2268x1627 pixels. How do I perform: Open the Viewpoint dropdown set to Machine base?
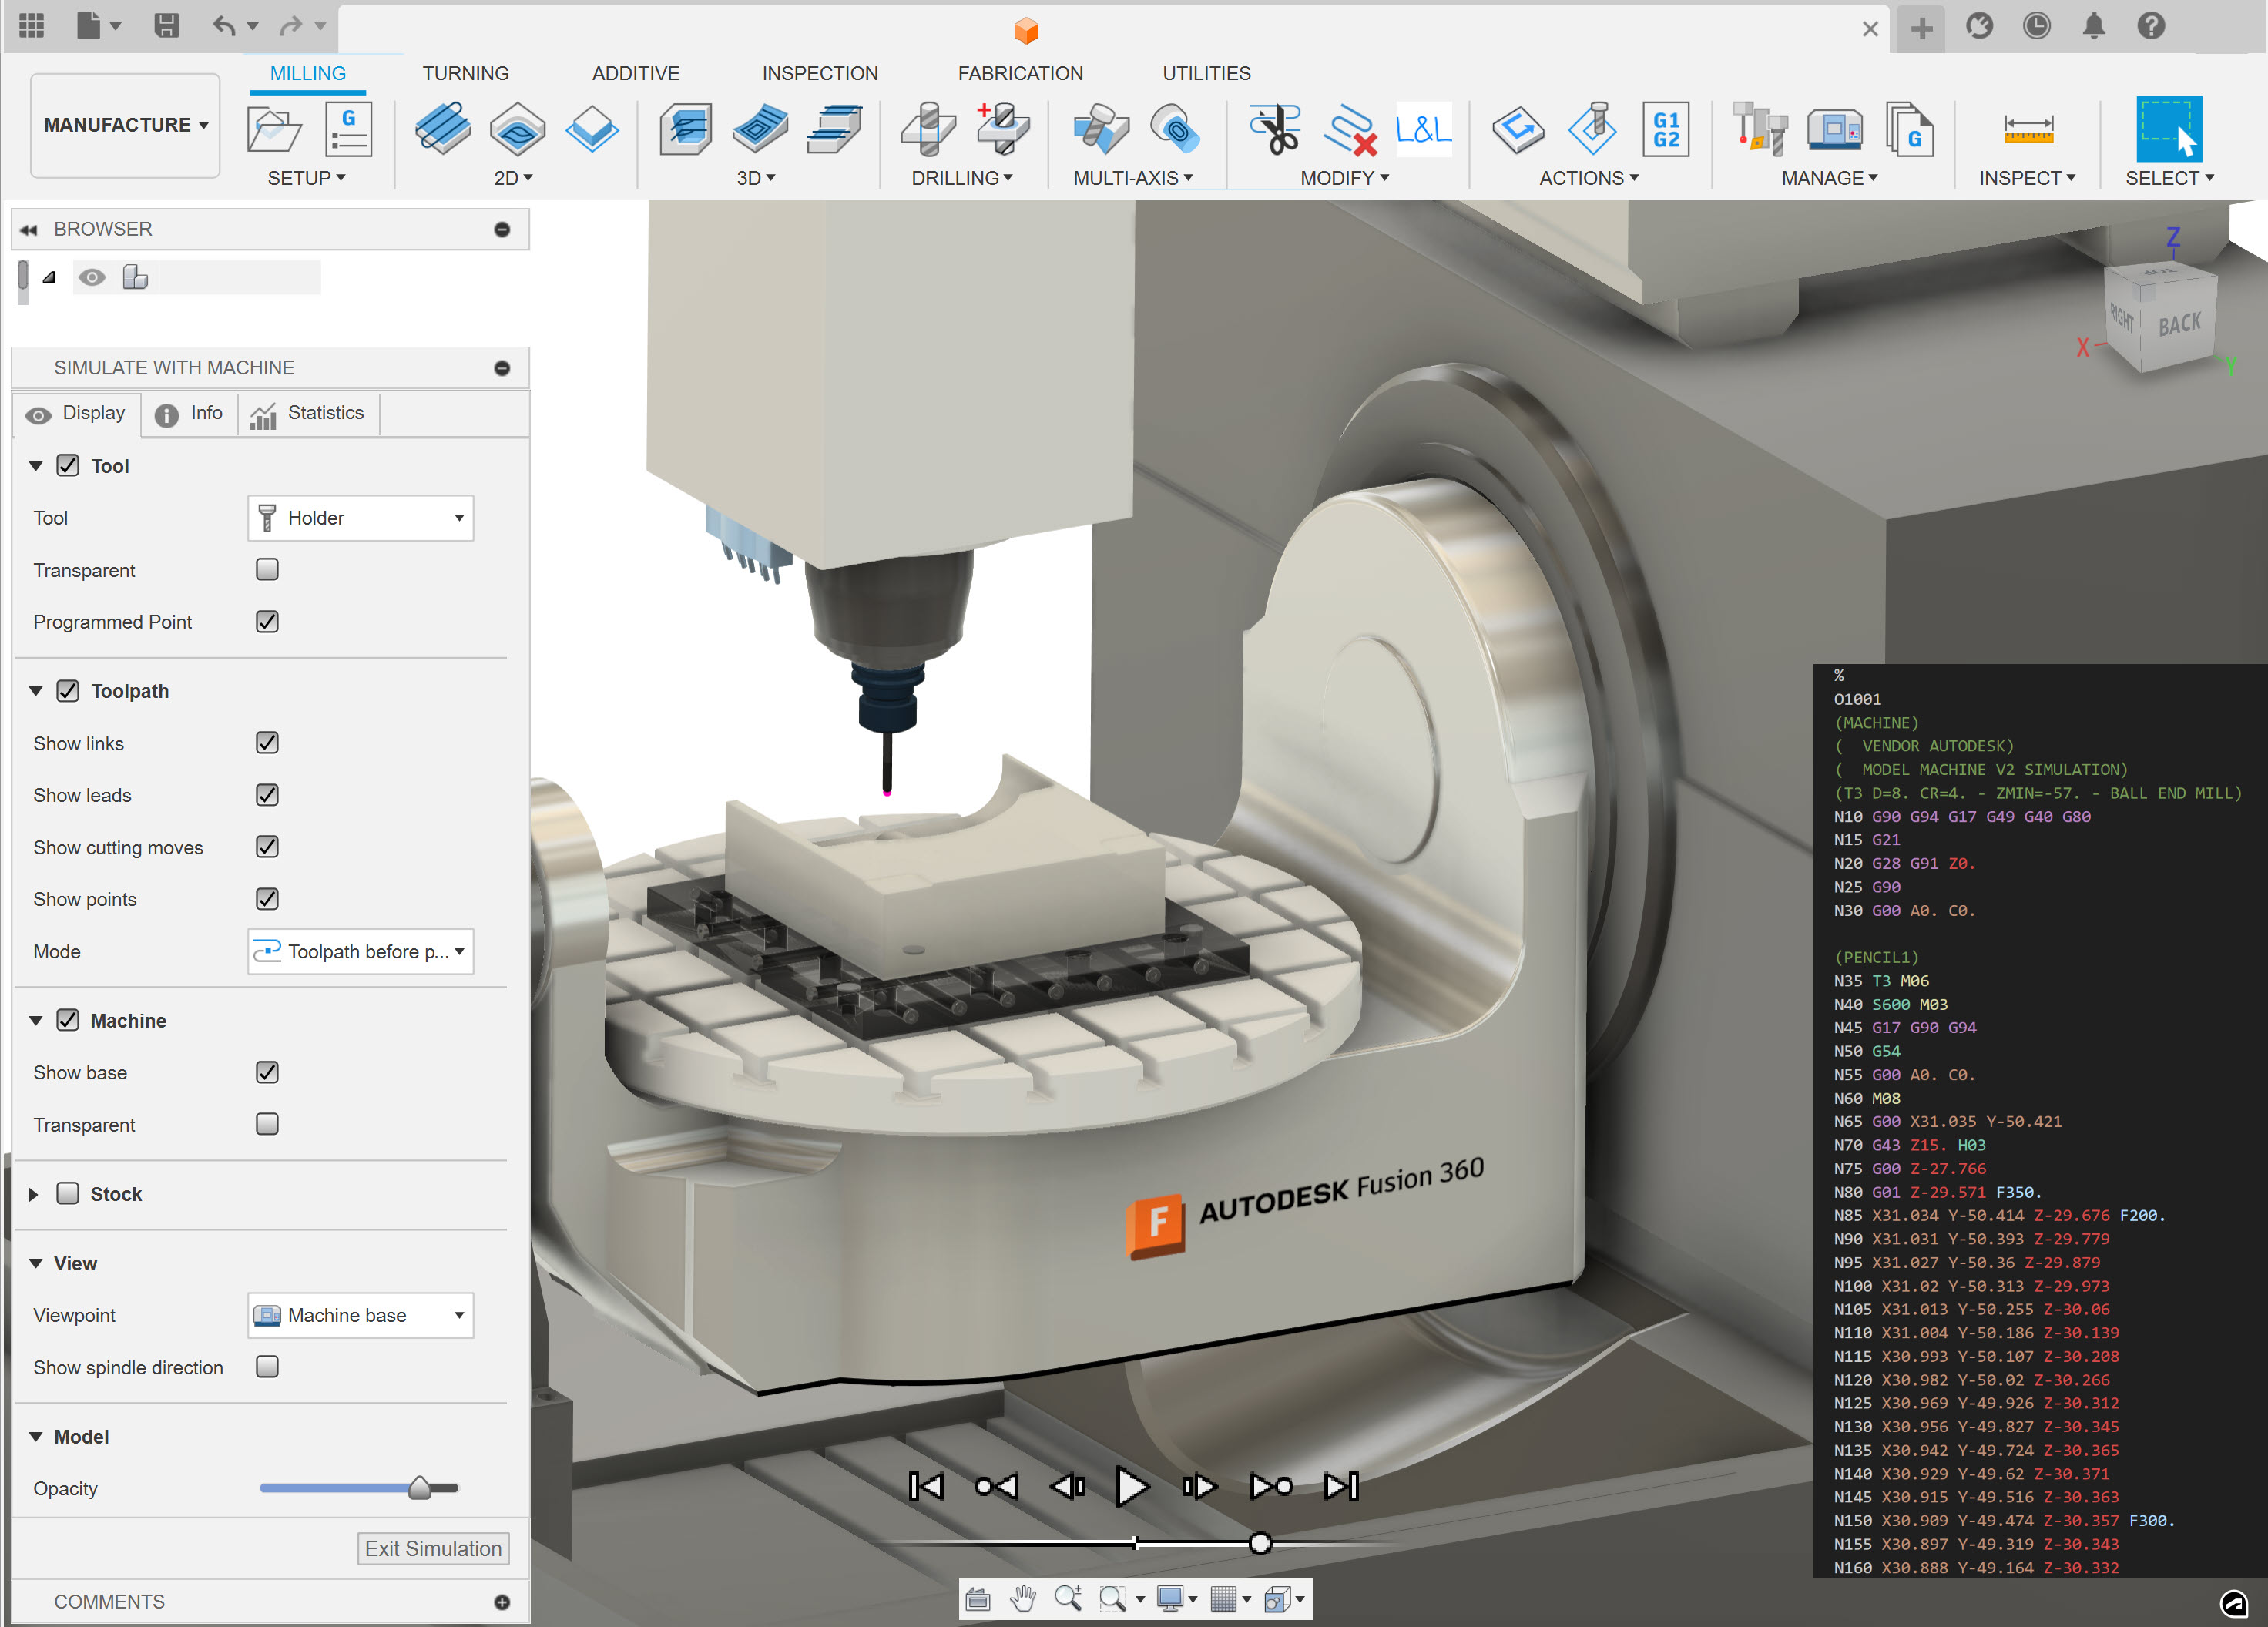(x=360, y=1315)
